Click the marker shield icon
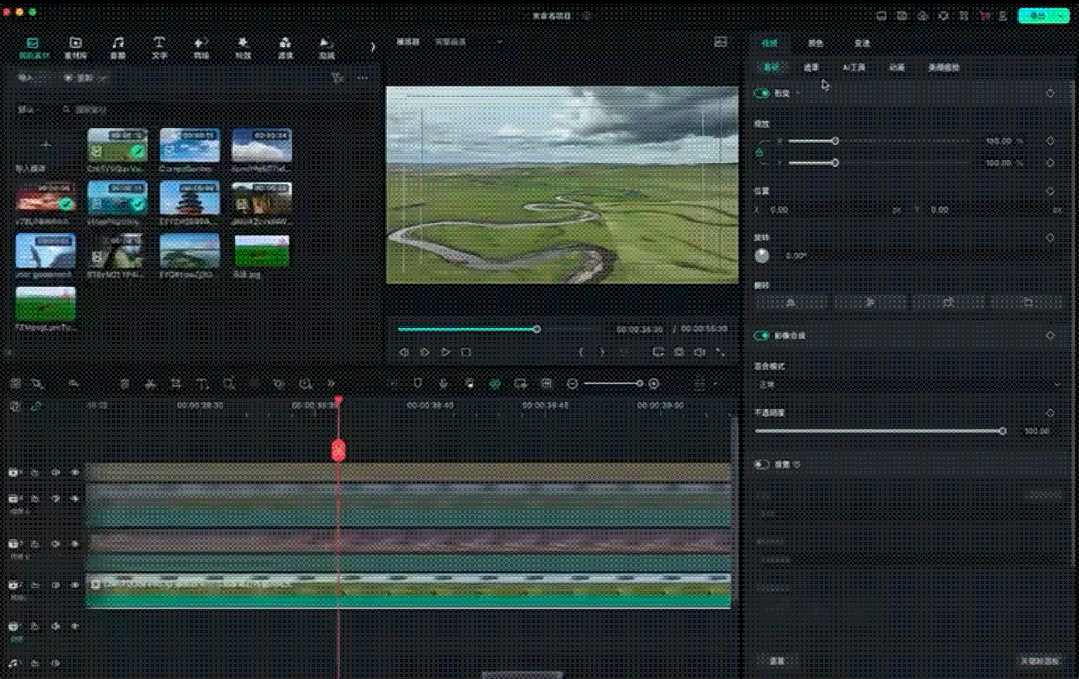This screenshot has height=679, width=1079. point(418,383)
